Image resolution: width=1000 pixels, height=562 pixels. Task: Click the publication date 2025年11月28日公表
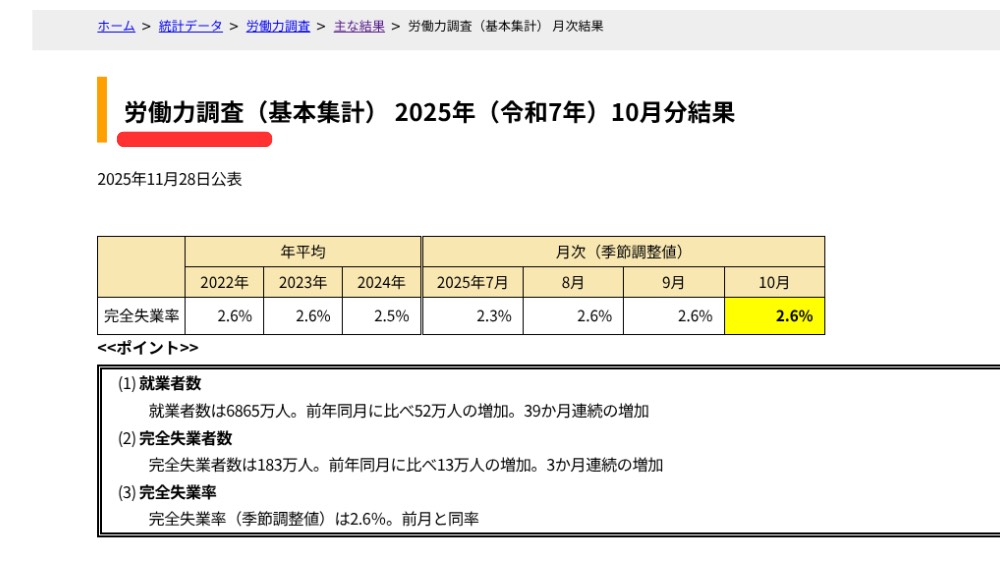coord(169,180)
